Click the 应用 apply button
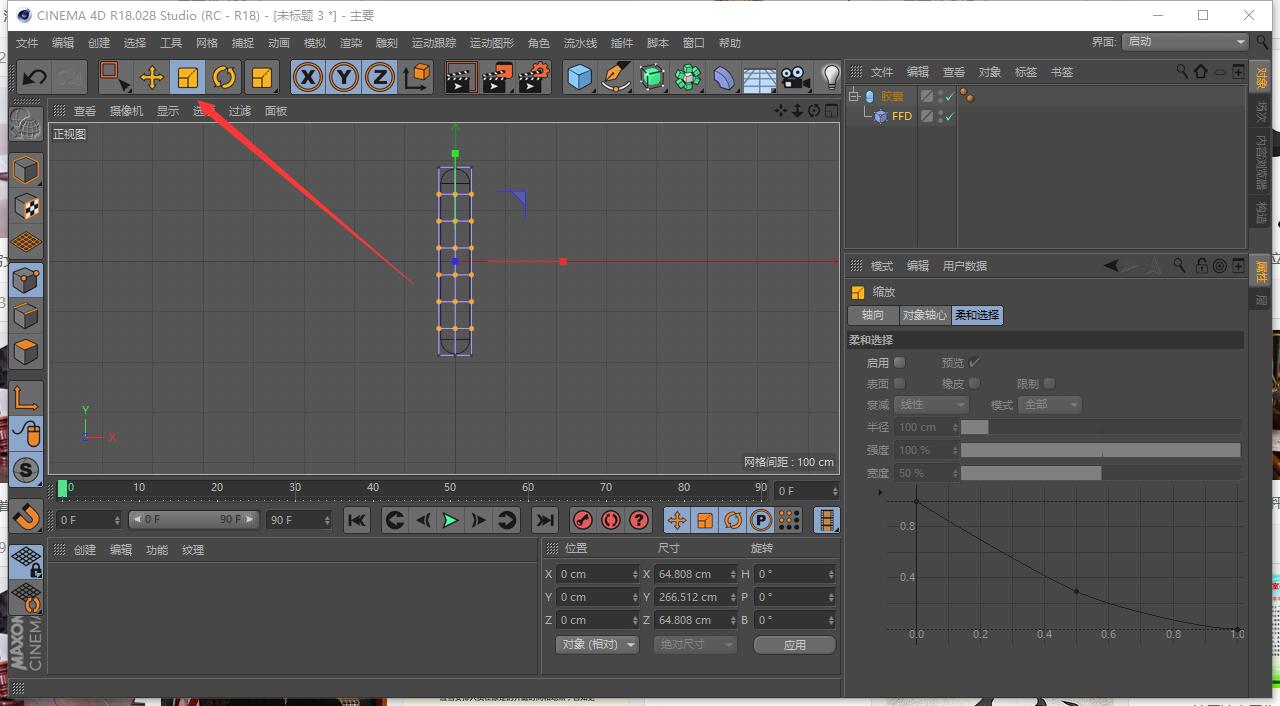The height and width of the screenshot is (706, 1280). 795,645
